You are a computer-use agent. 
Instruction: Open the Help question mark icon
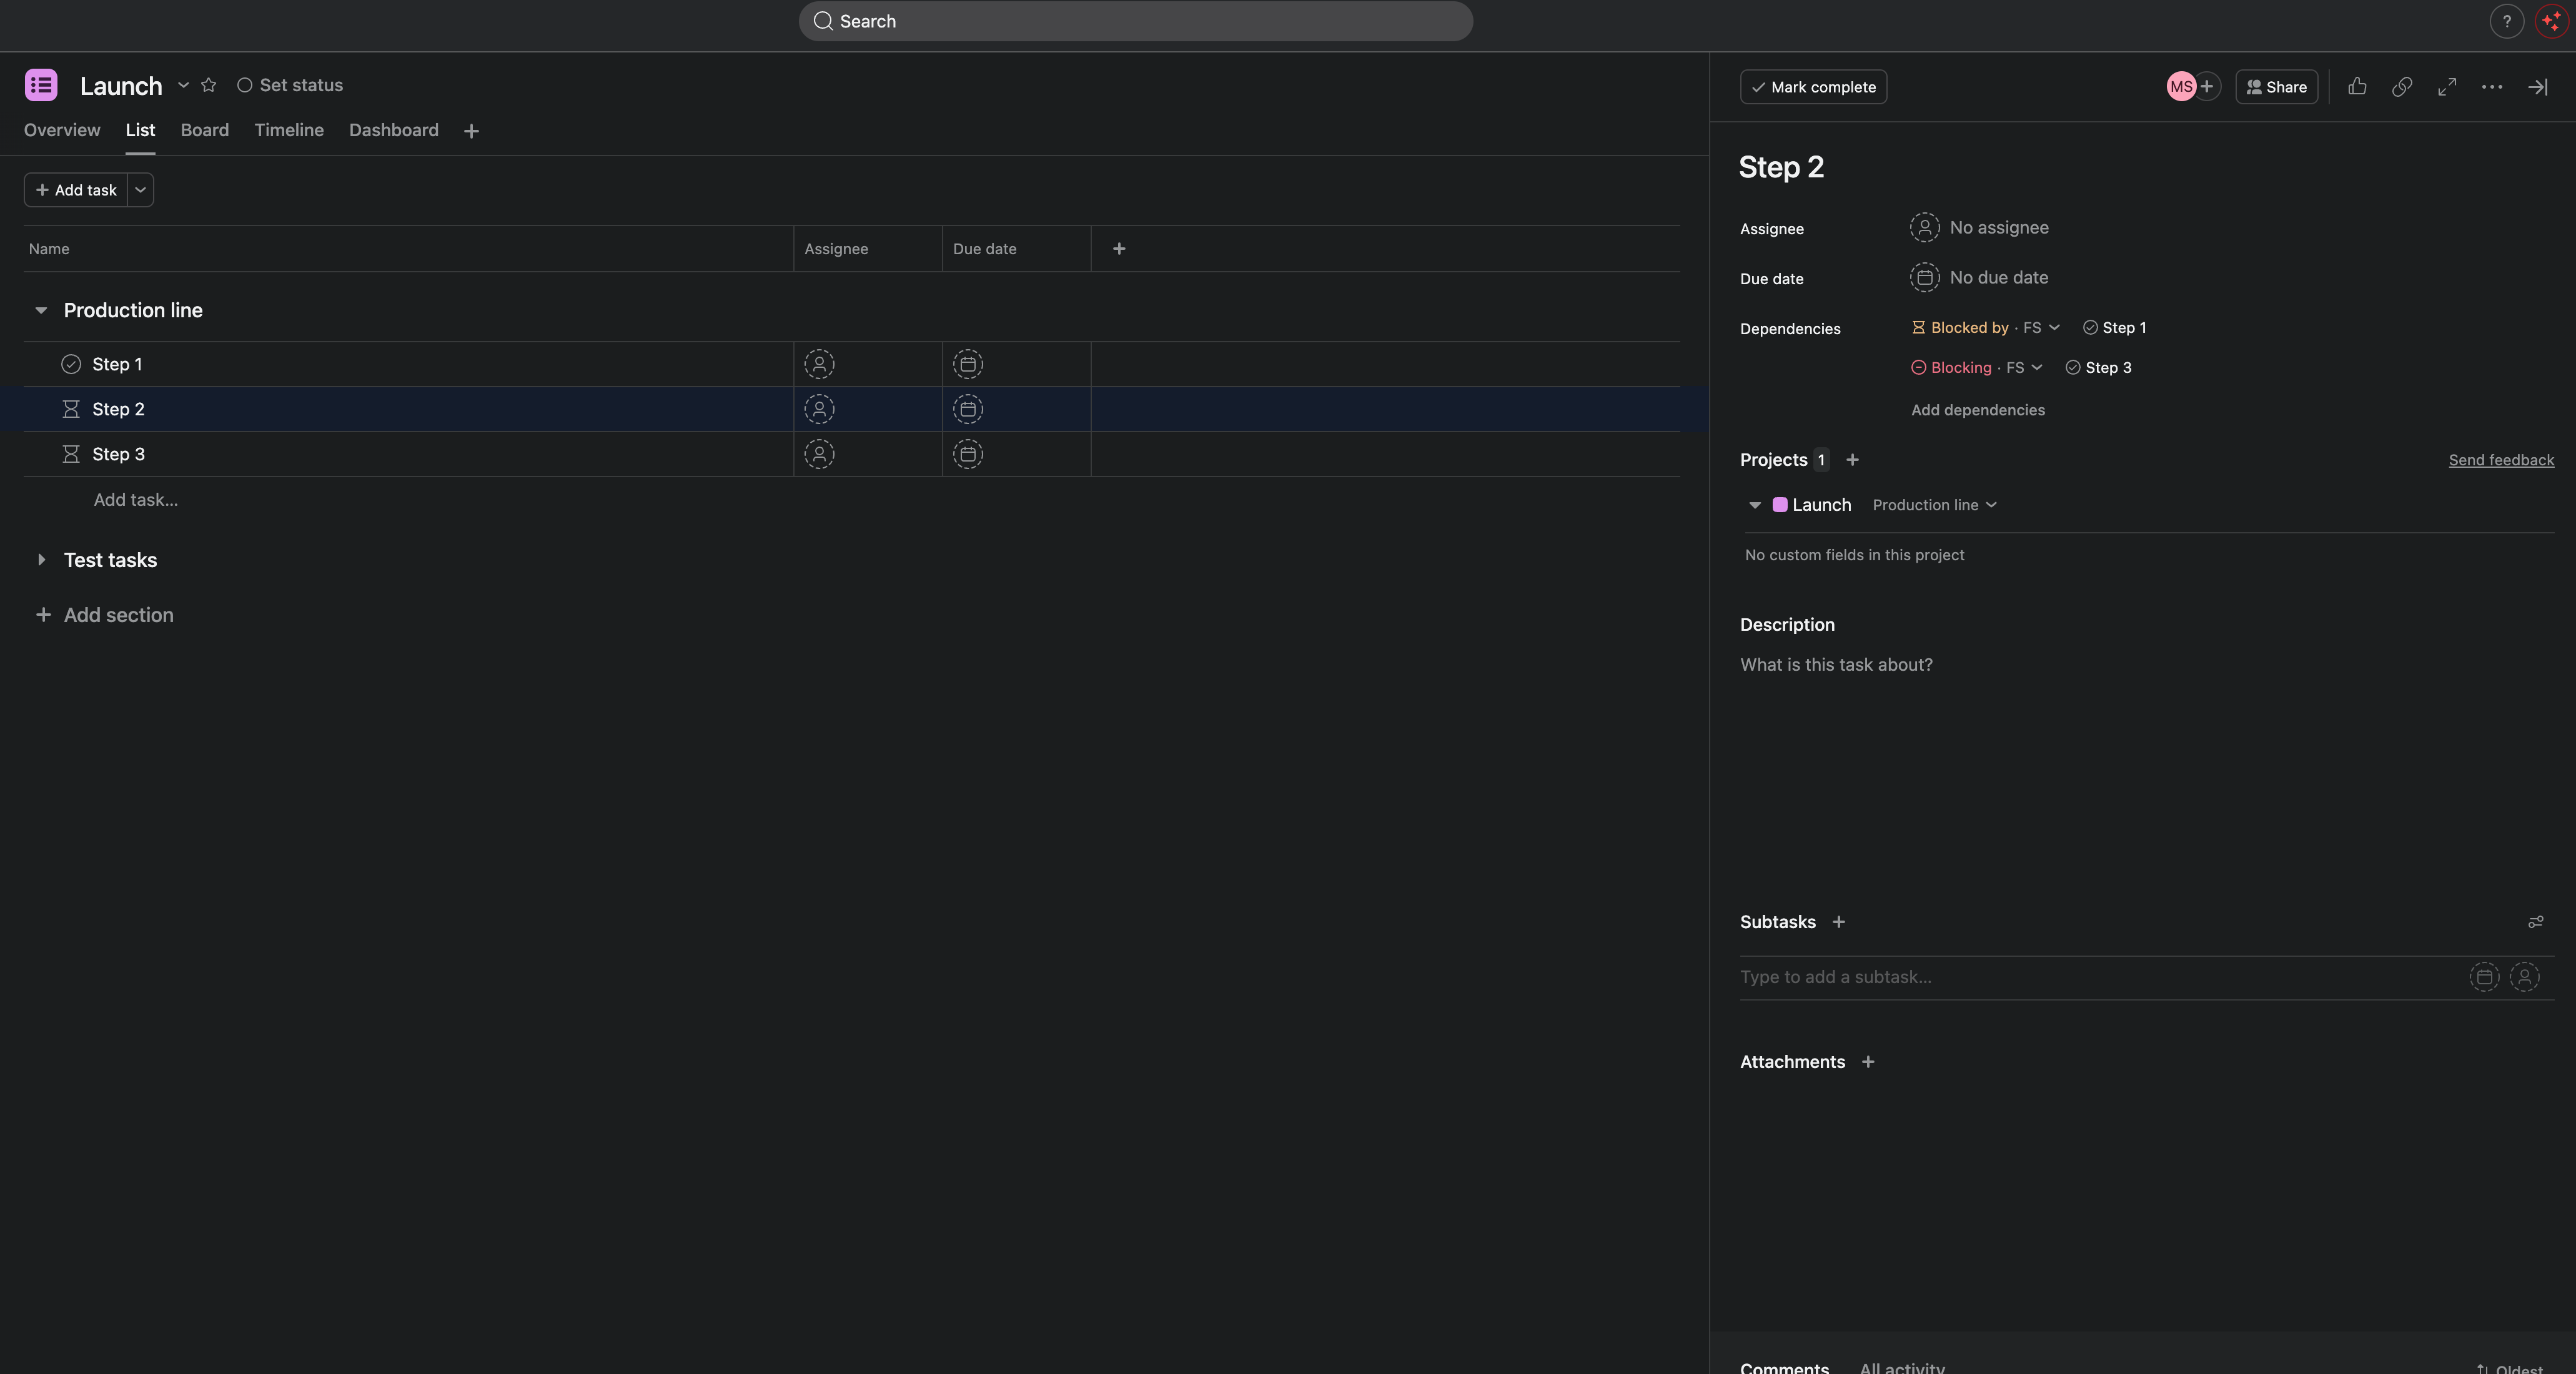2506,21
